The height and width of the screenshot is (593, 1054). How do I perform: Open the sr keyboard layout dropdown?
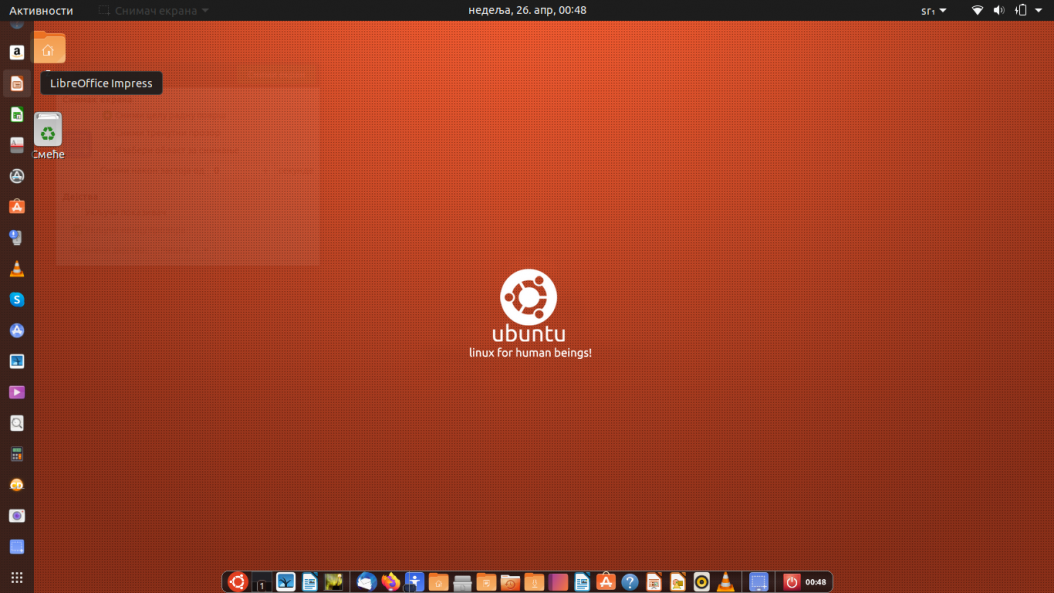point(934,10)
